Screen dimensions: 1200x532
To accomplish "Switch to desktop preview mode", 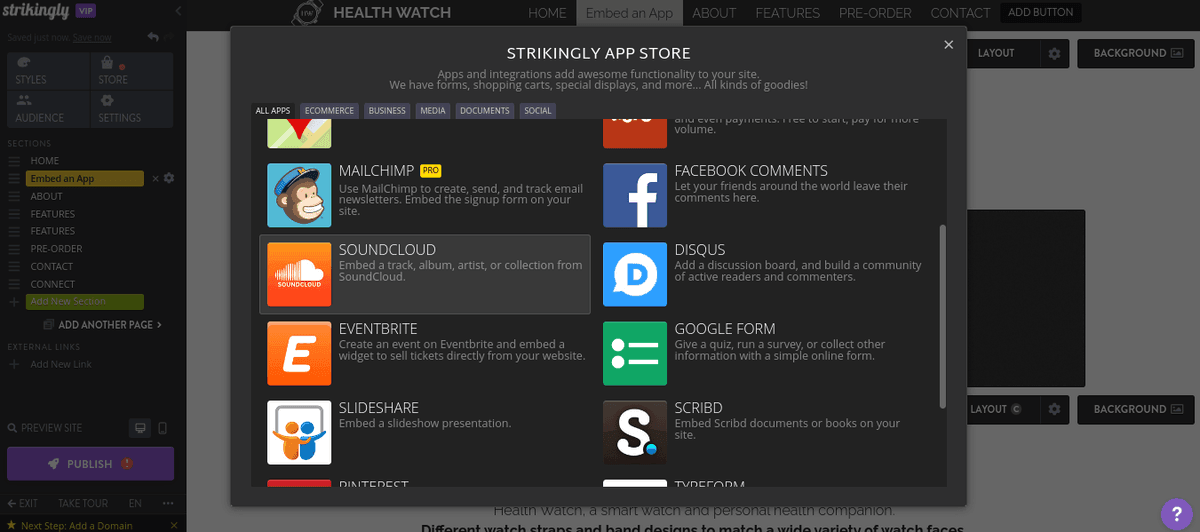I will pos(141,428).
